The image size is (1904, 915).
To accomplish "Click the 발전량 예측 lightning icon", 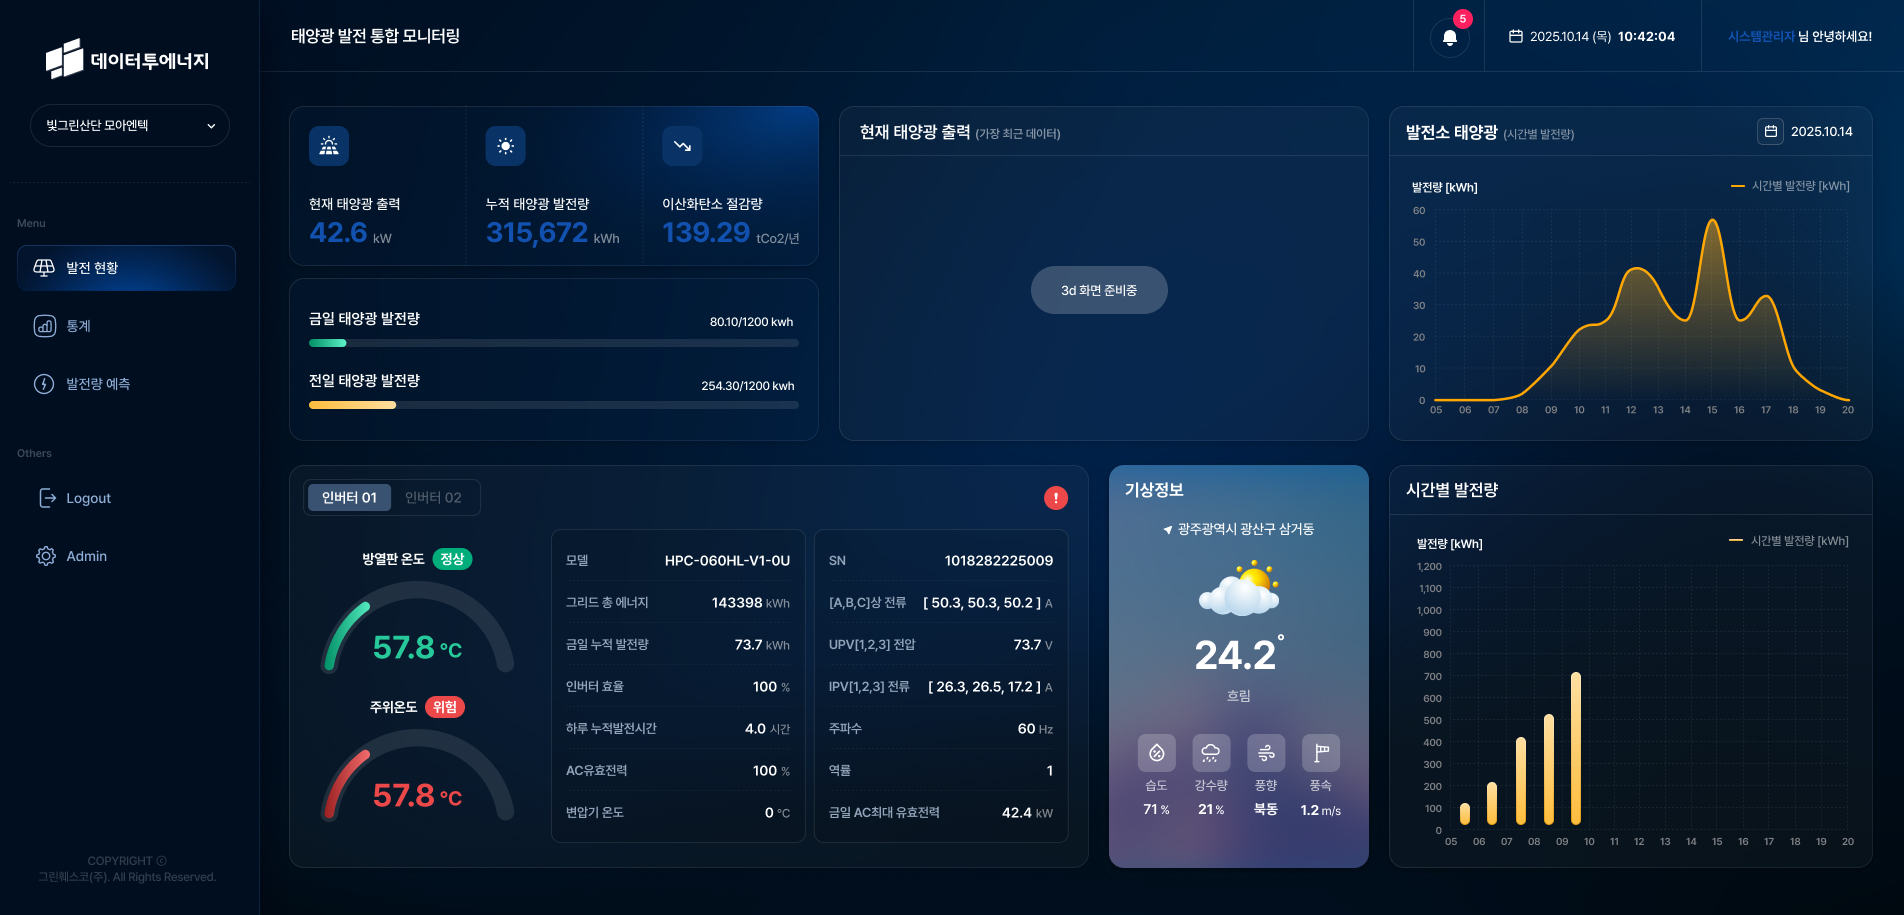I will [44, 383].
